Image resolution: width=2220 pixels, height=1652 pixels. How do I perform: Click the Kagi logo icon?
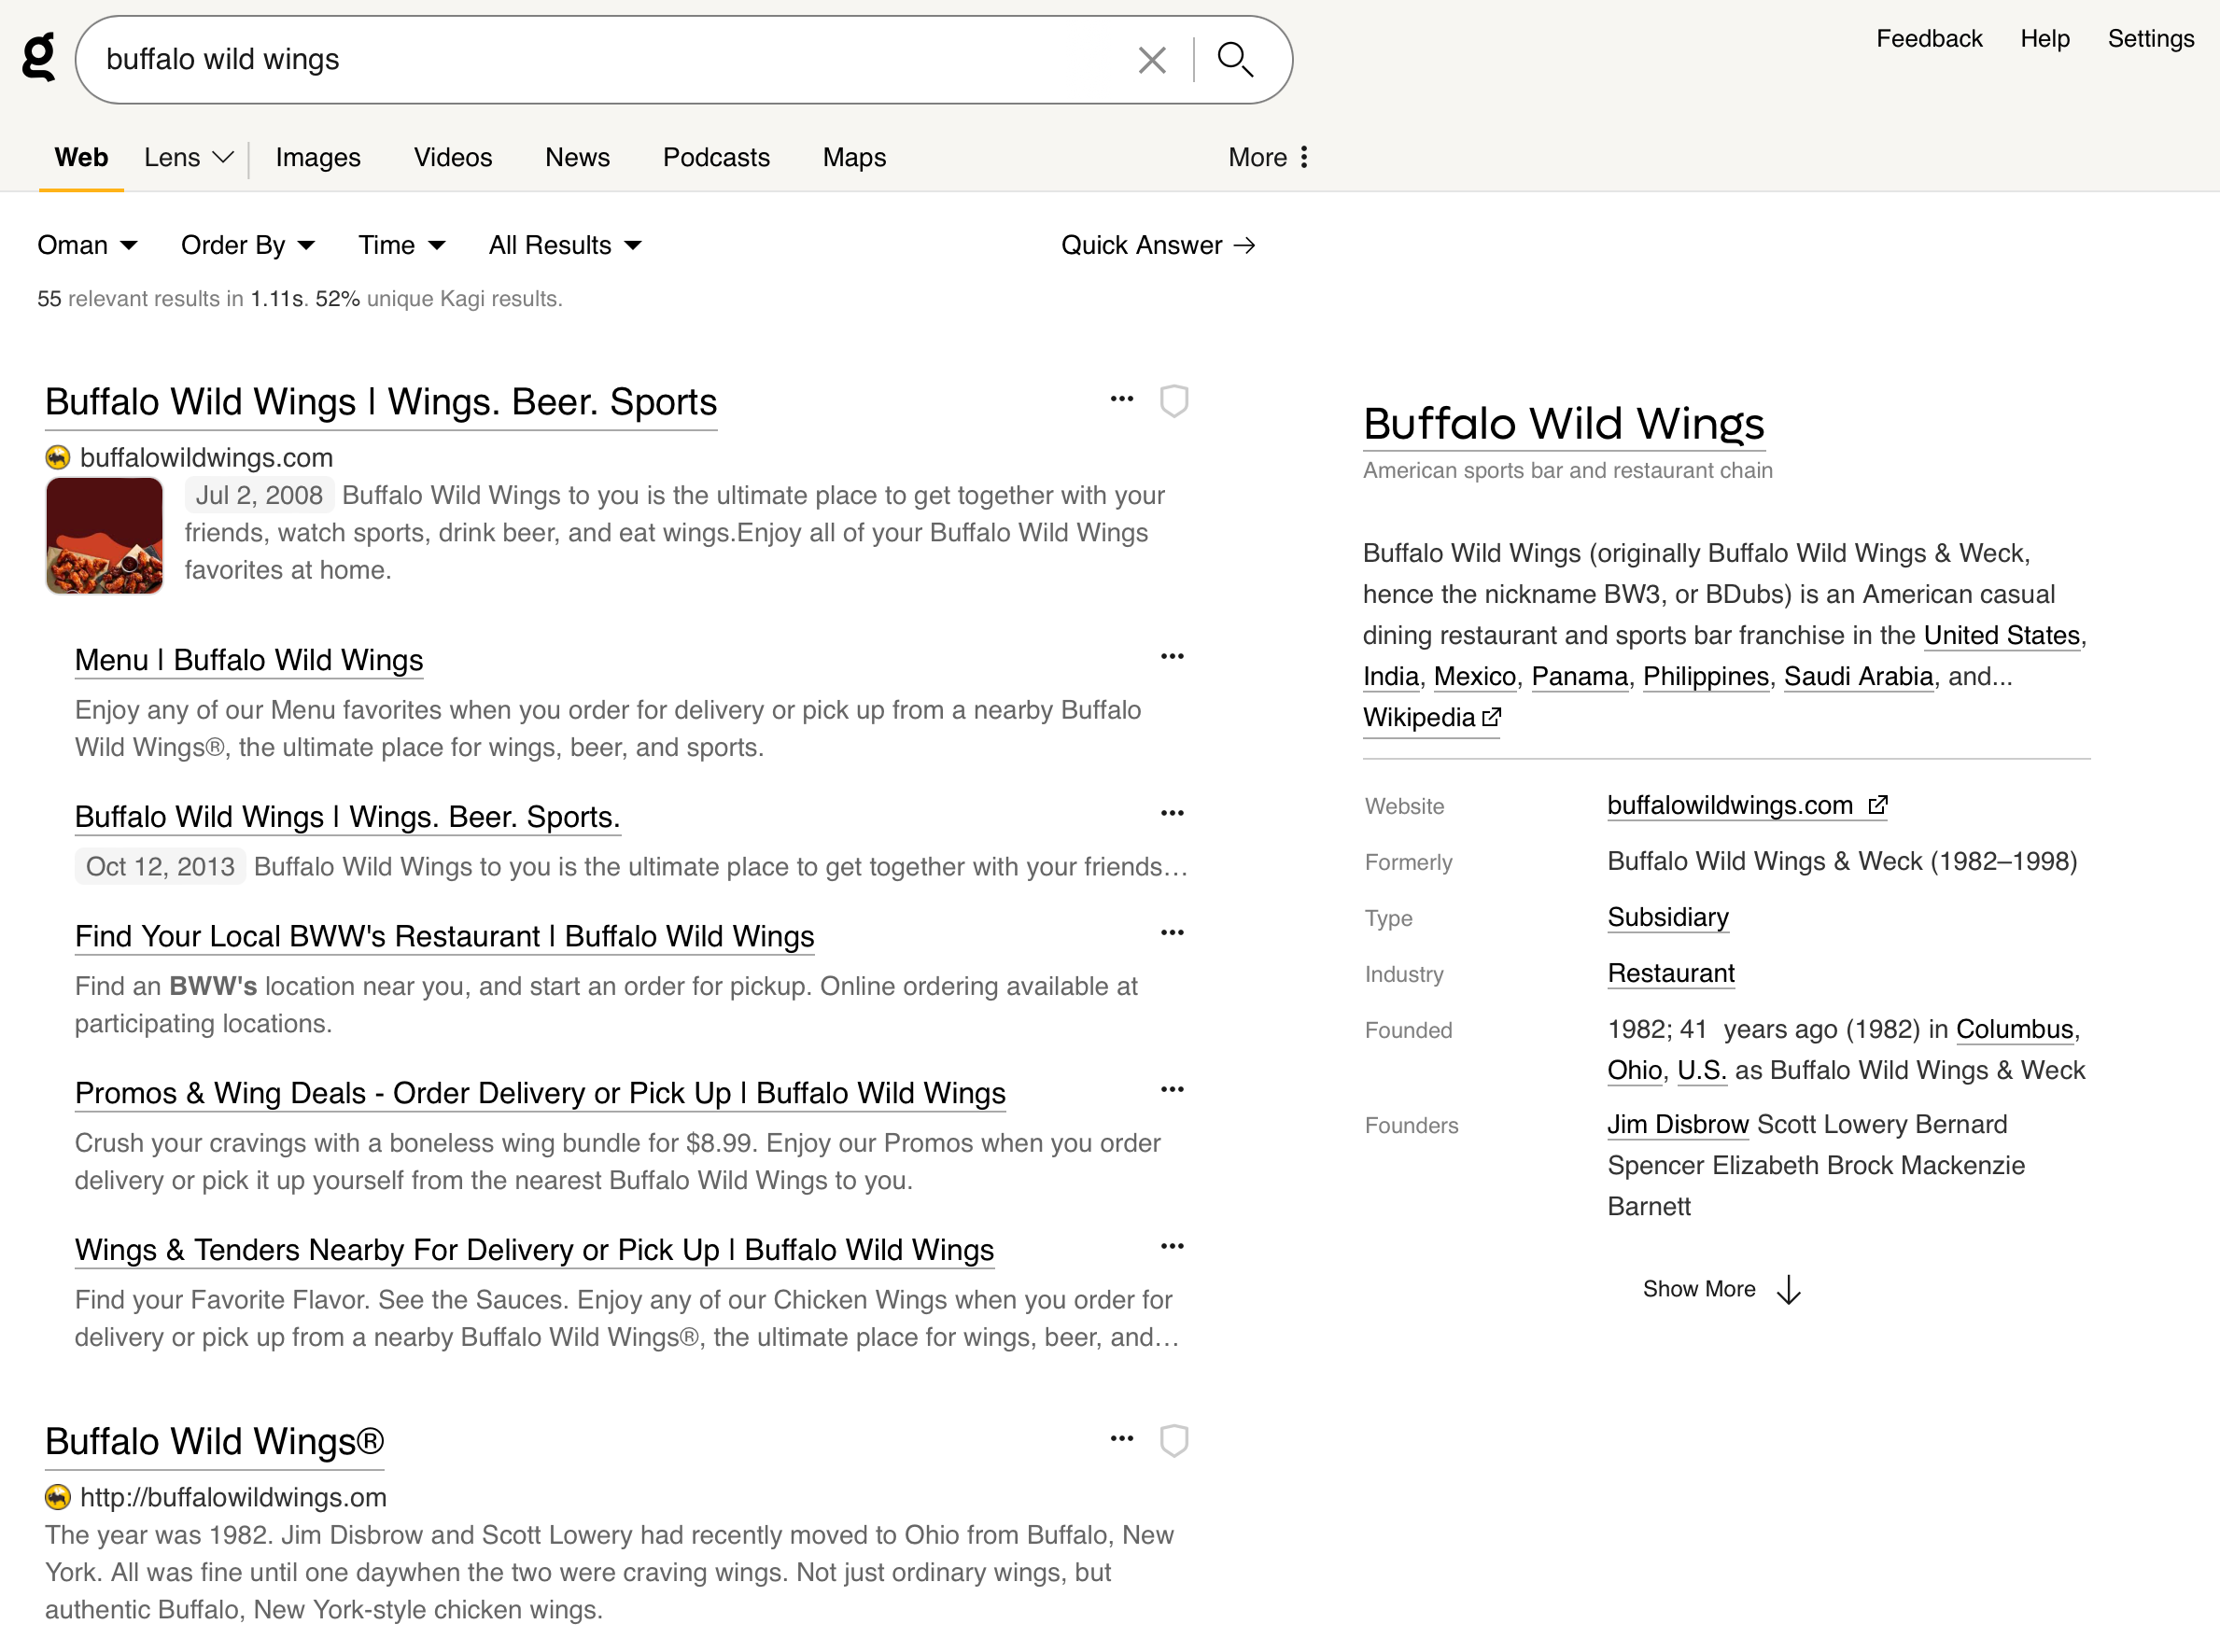[x=39, y=57]
